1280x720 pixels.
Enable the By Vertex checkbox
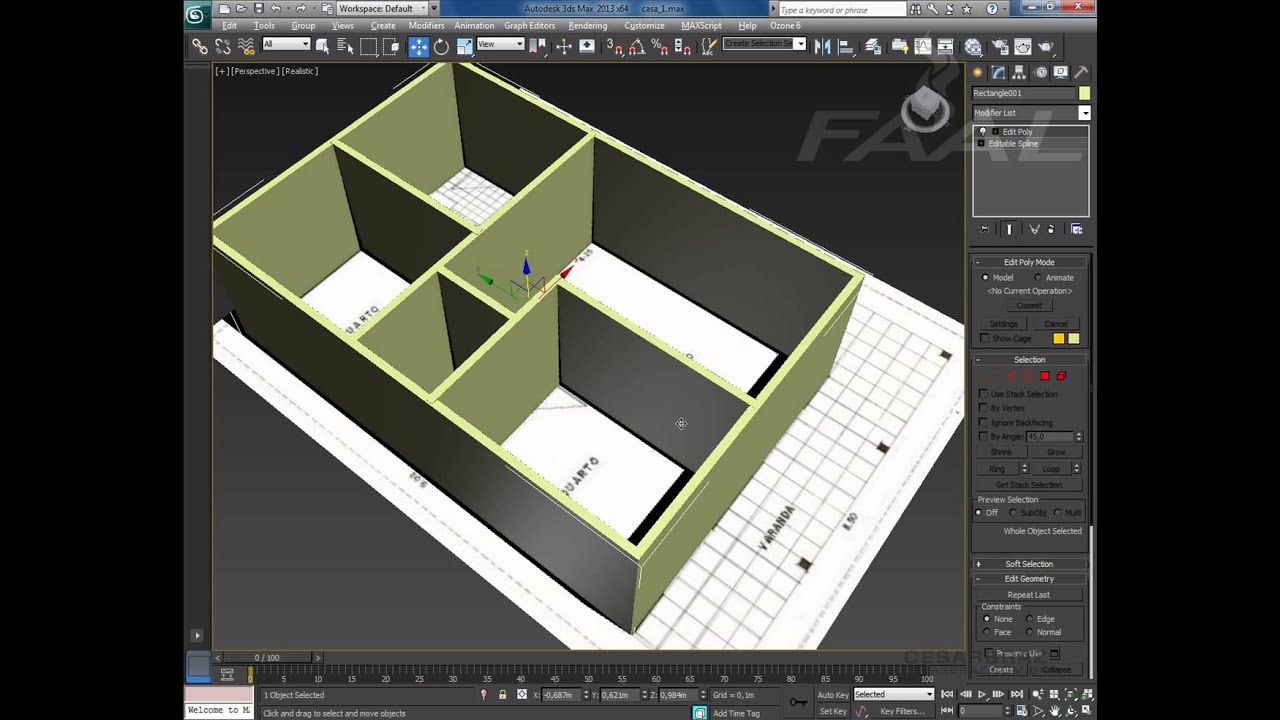984,408
